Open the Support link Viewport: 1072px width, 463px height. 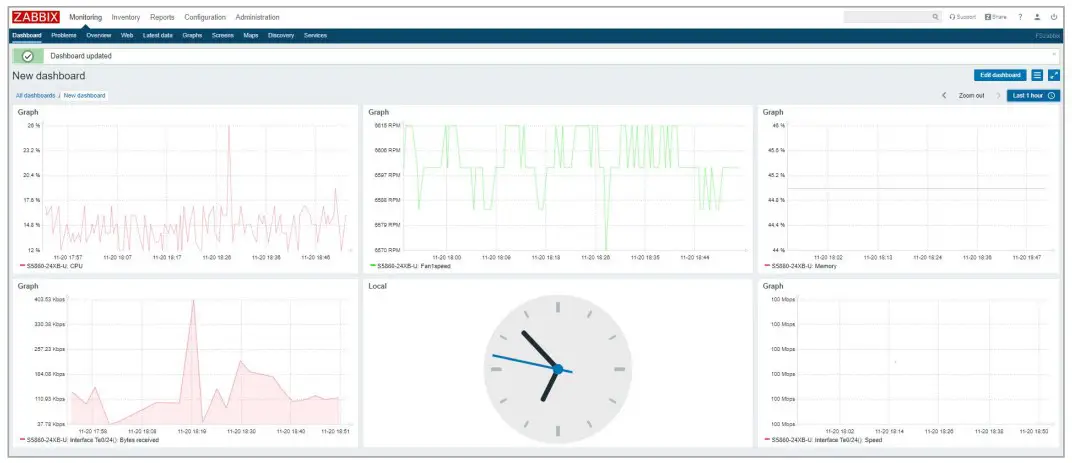(x=963, y=17)
